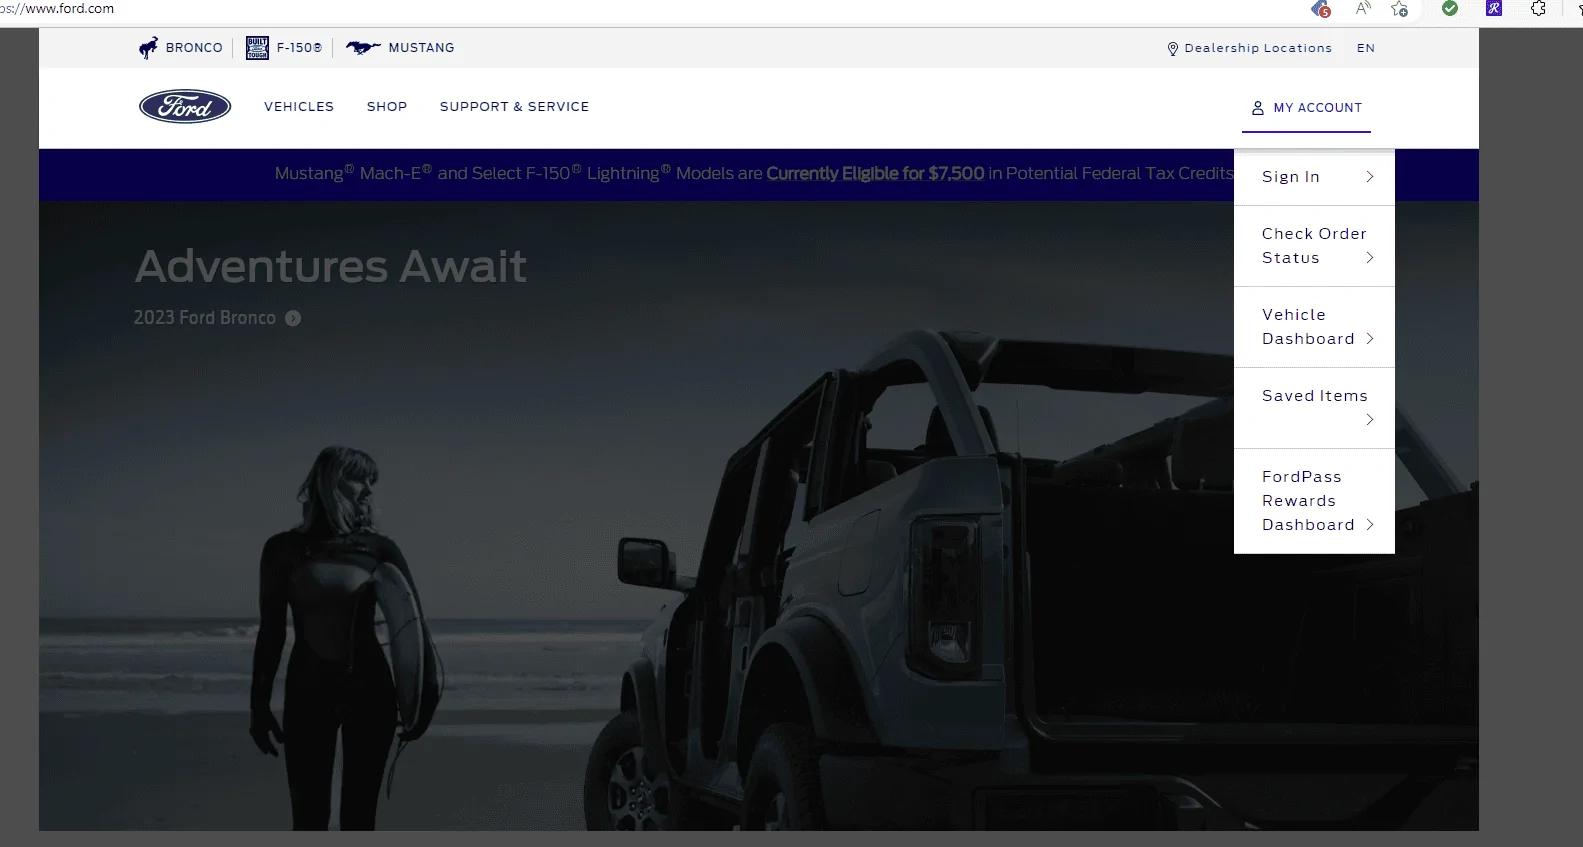1583x847 pixels.
Task: Click the Ford oval logo
Action: pyautogui.click(x=185, y=107)
